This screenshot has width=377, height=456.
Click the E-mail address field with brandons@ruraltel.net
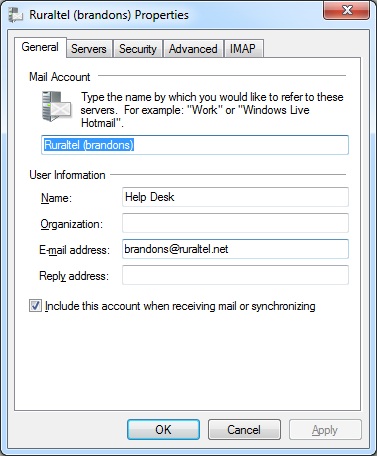(x=235, y=249)
